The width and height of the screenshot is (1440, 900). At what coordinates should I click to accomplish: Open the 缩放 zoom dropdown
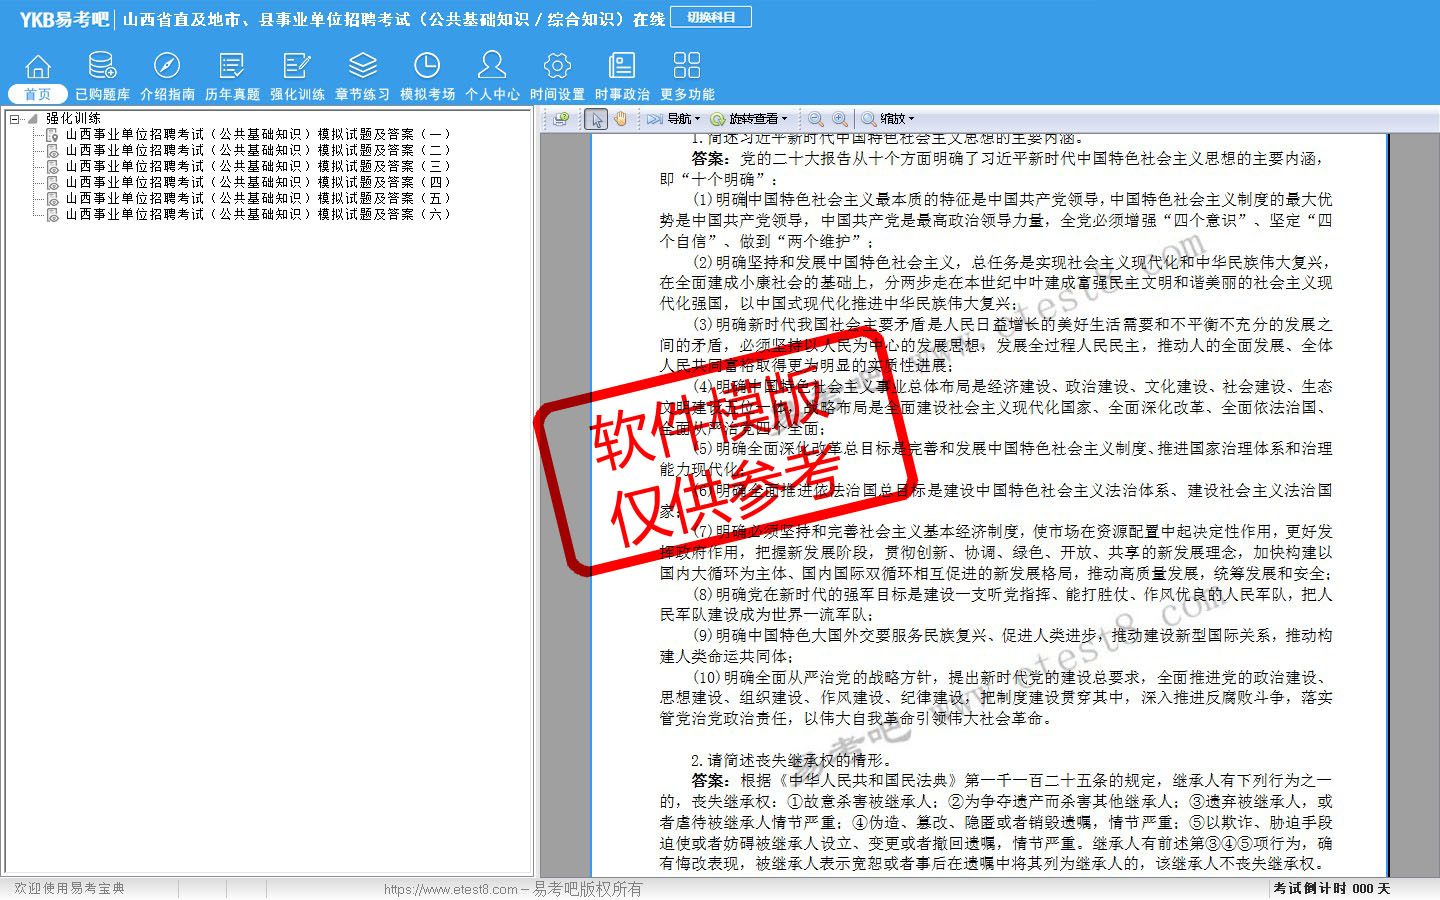(888, 119)
